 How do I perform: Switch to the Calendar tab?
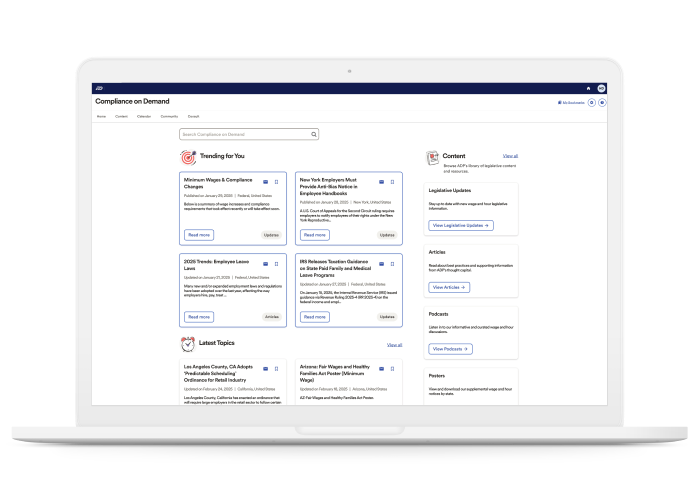tap(144, 116)
